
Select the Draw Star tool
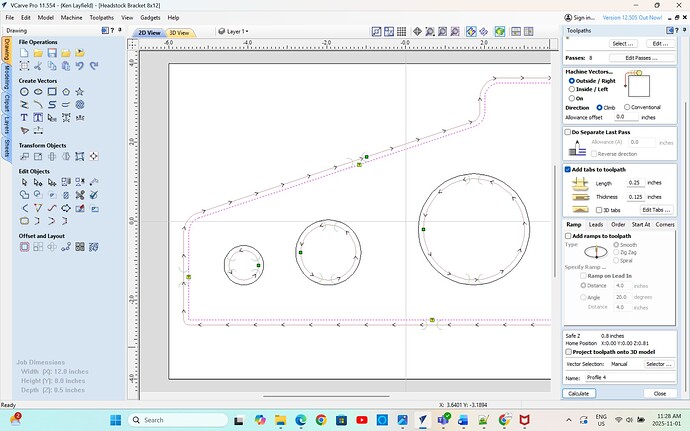[80, 92]
